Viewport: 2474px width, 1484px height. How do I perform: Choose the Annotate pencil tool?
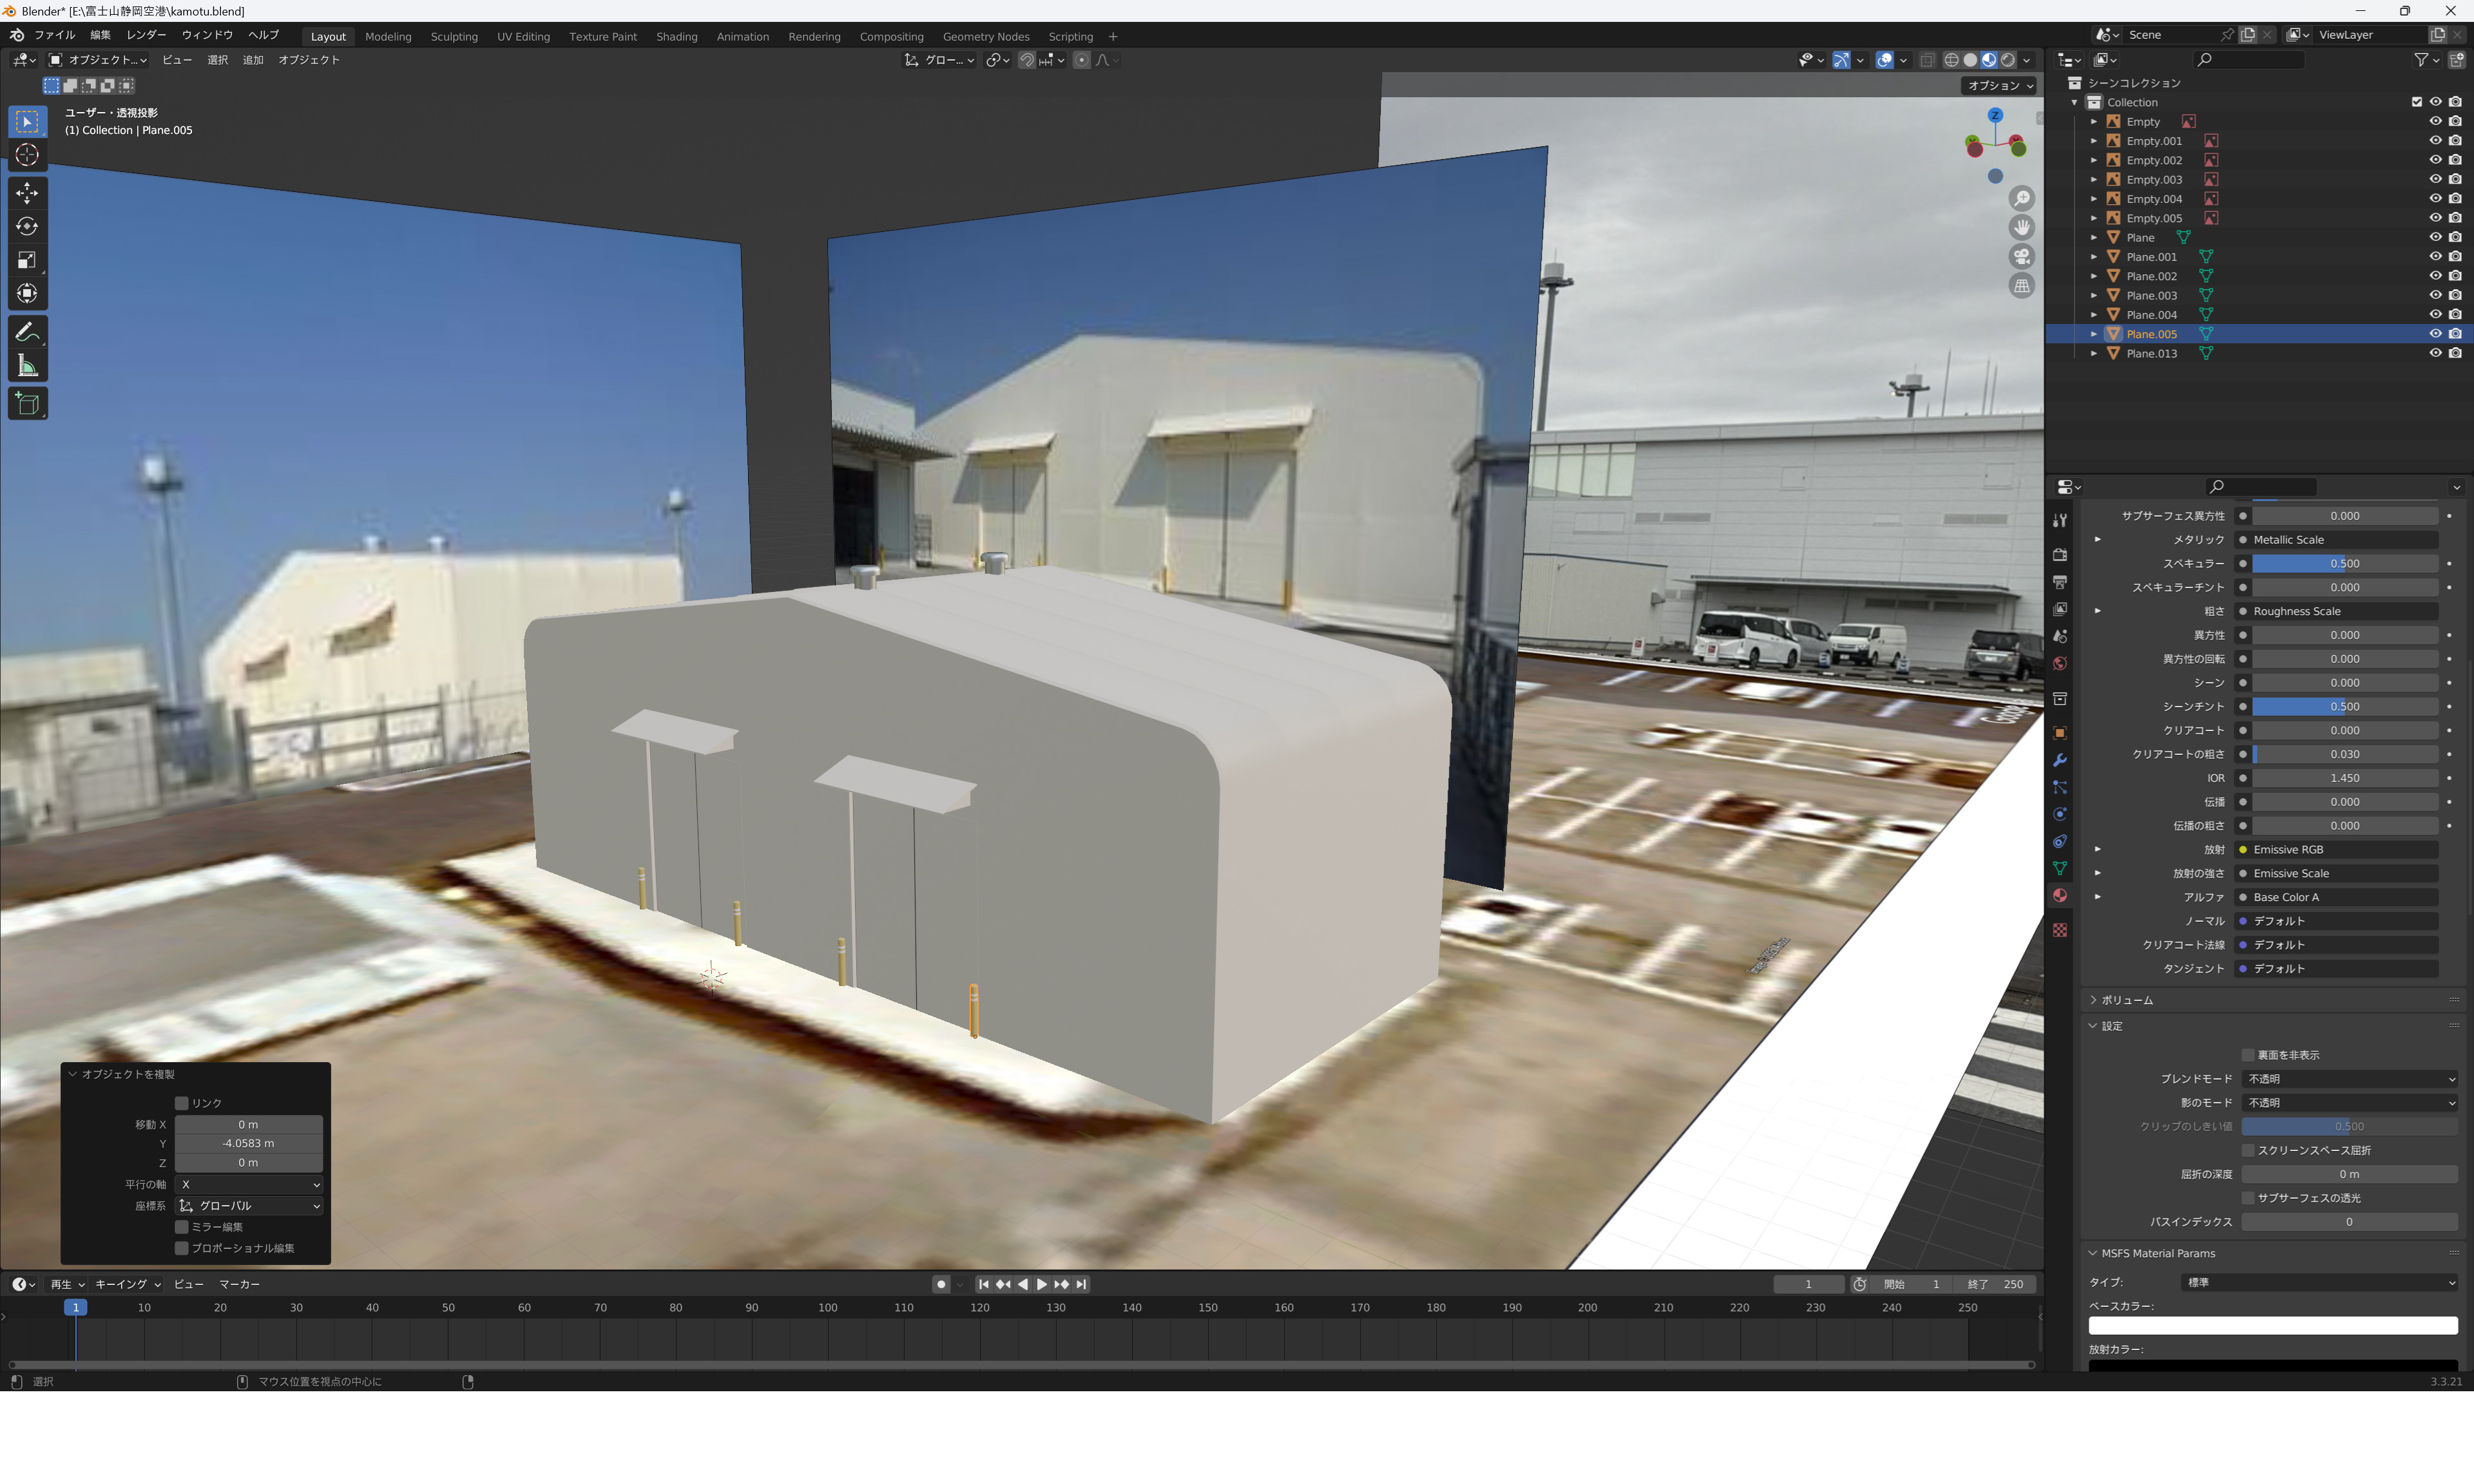pos(27,332)
